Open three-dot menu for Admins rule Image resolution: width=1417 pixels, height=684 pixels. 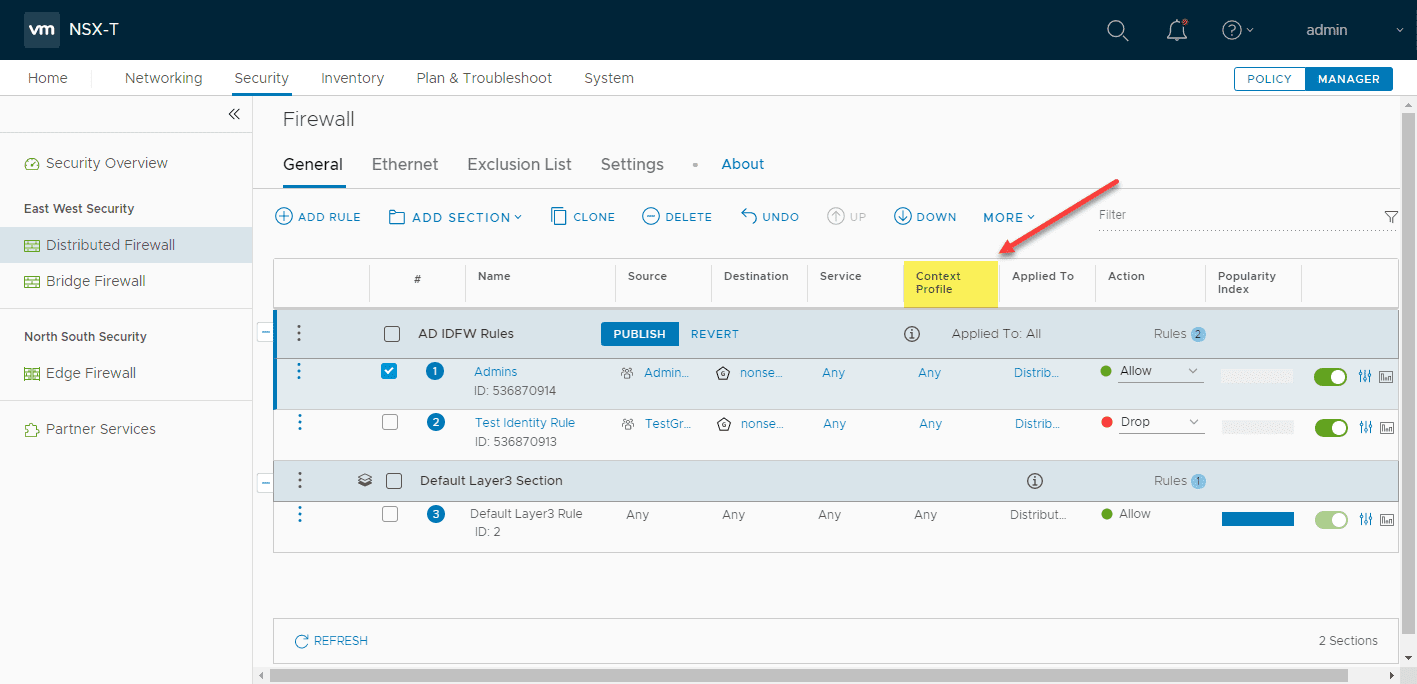299,372
